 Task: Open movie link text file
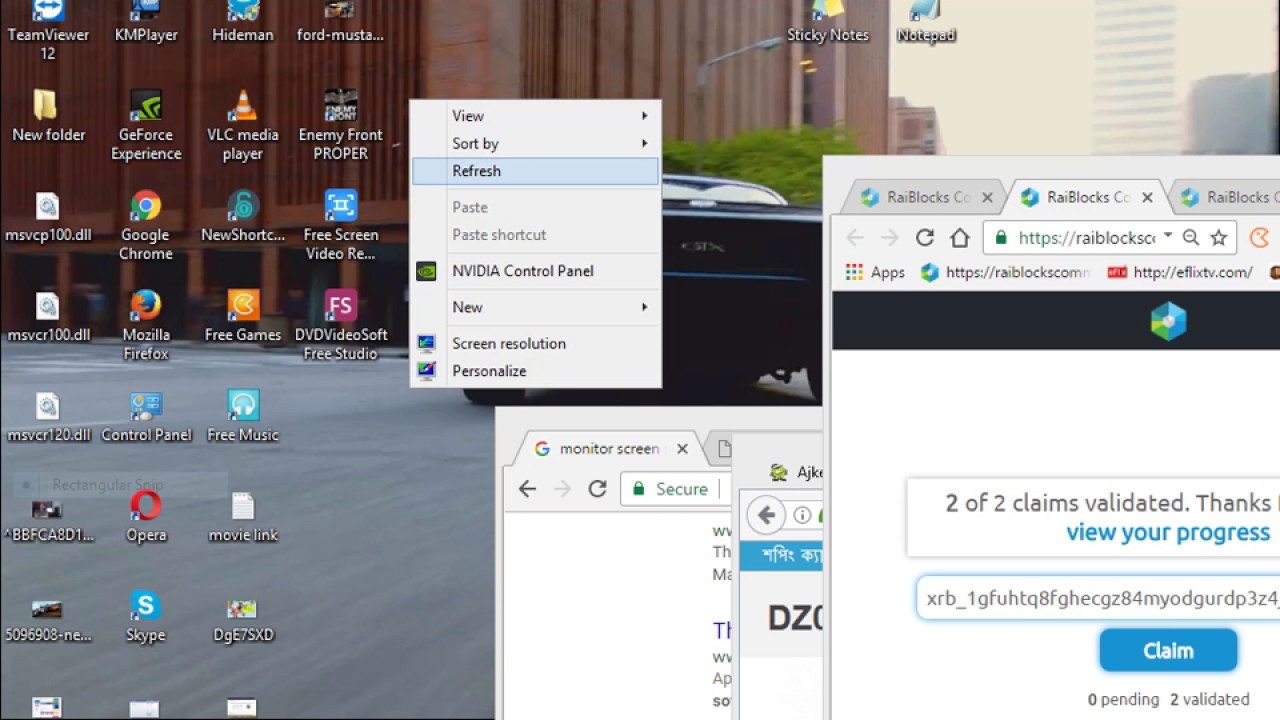(242, 516)
